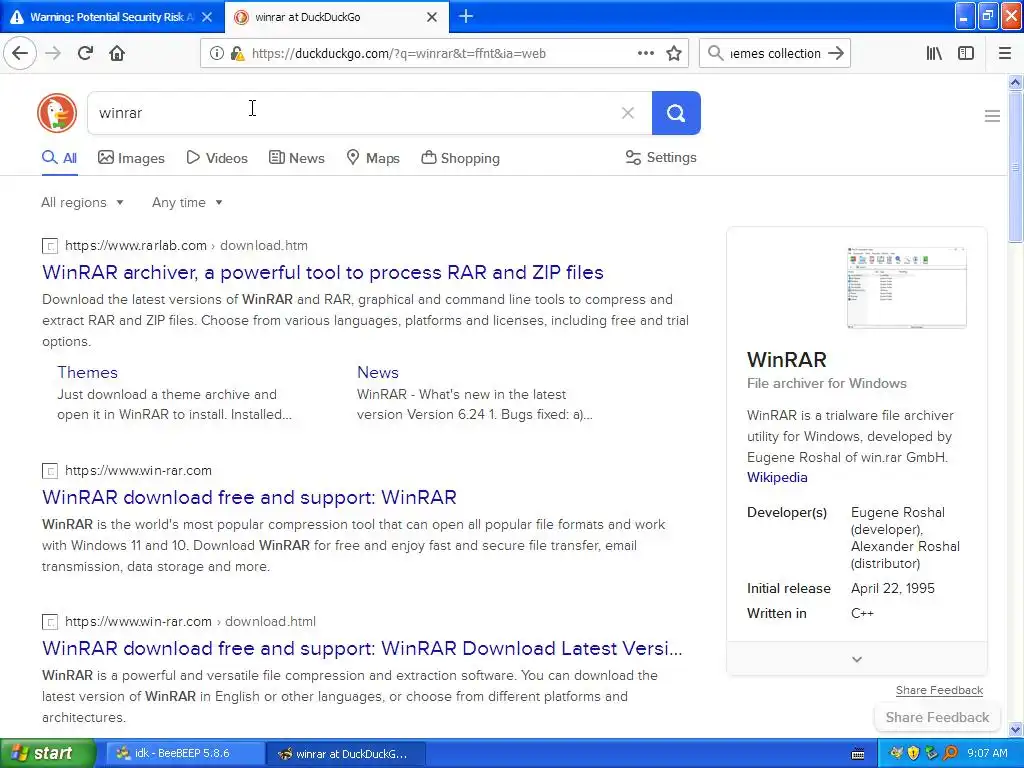The height and width of the screenshot is (768, 1024).
Task: Open DuckDuckGo side menu hamburger
Action: (x=992, y=116)
